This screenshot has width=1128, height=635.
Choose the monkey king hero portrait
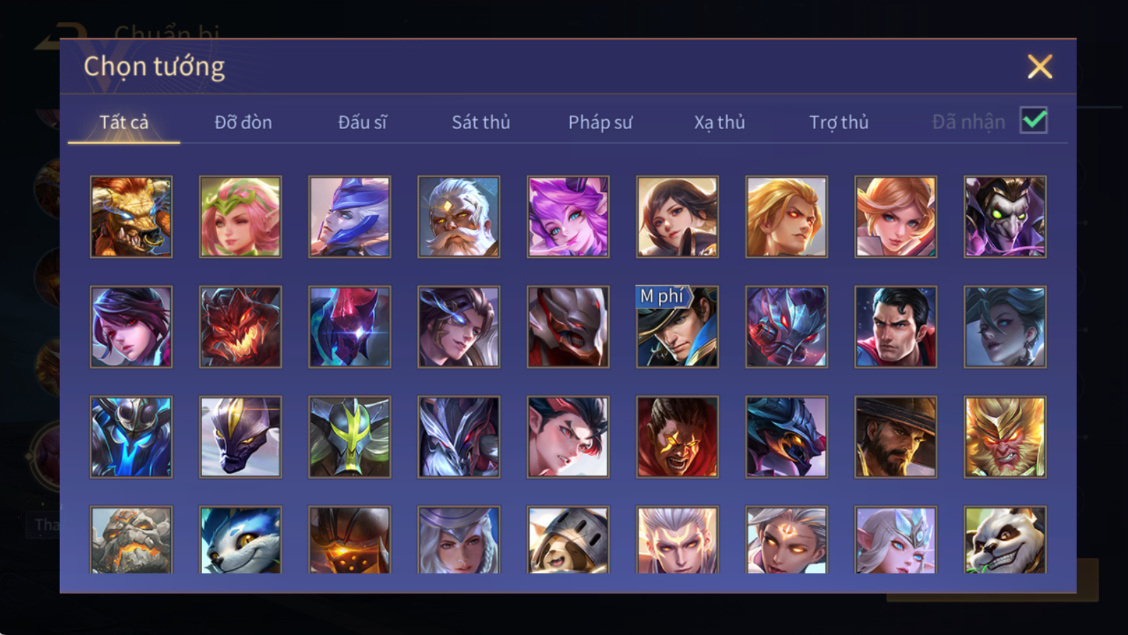point(1005,437)
